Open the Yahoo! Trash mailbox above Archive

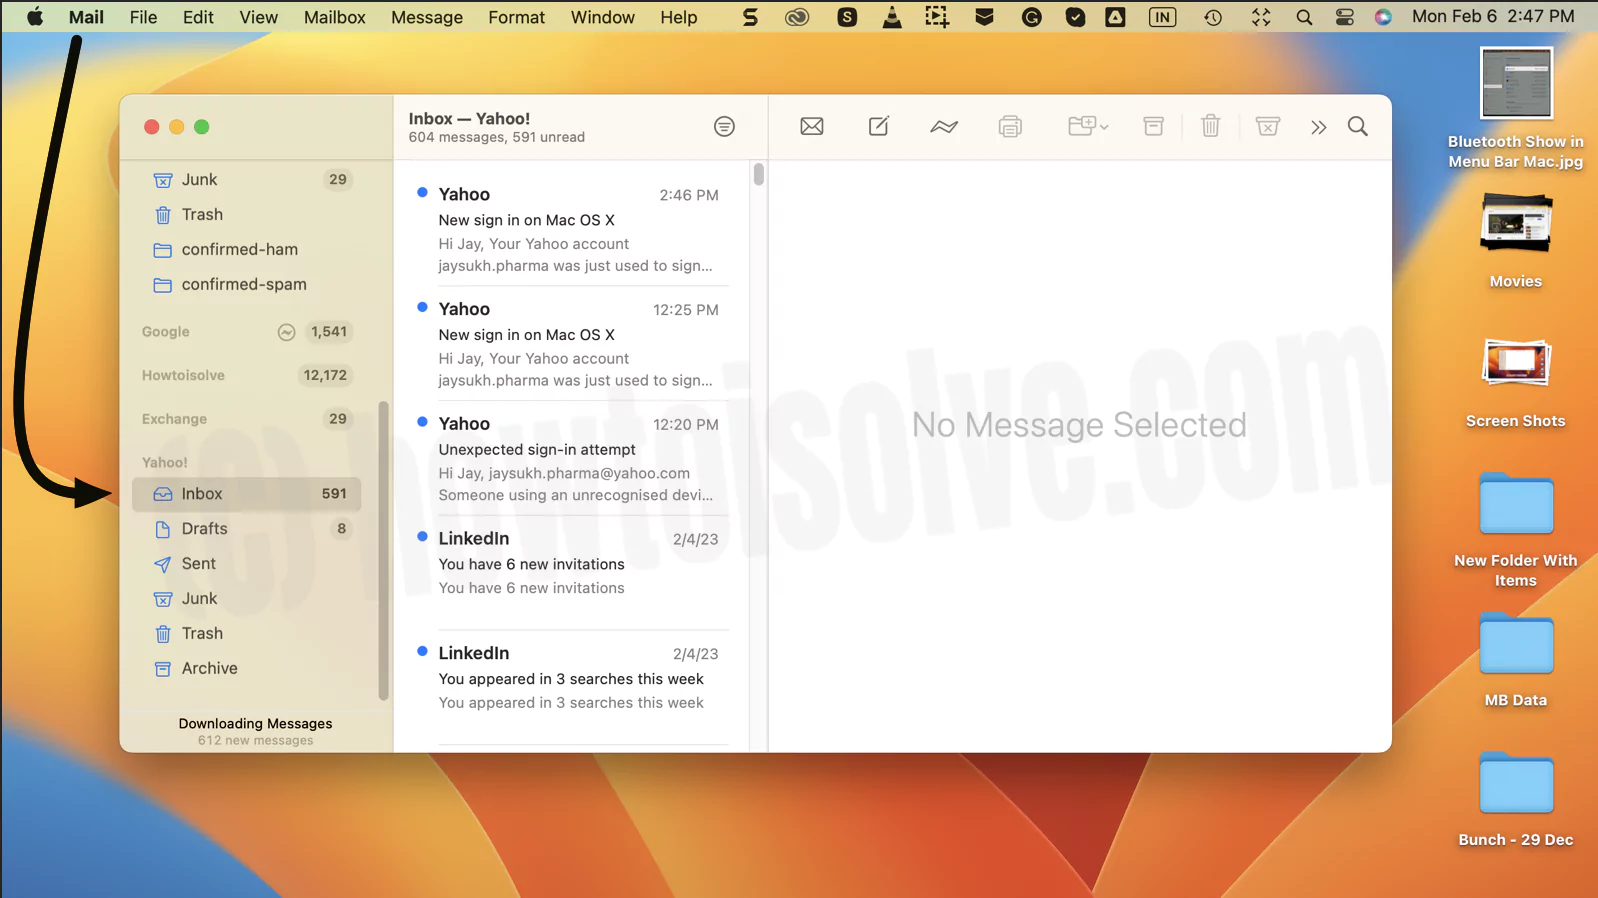click(x=247, y=634)
